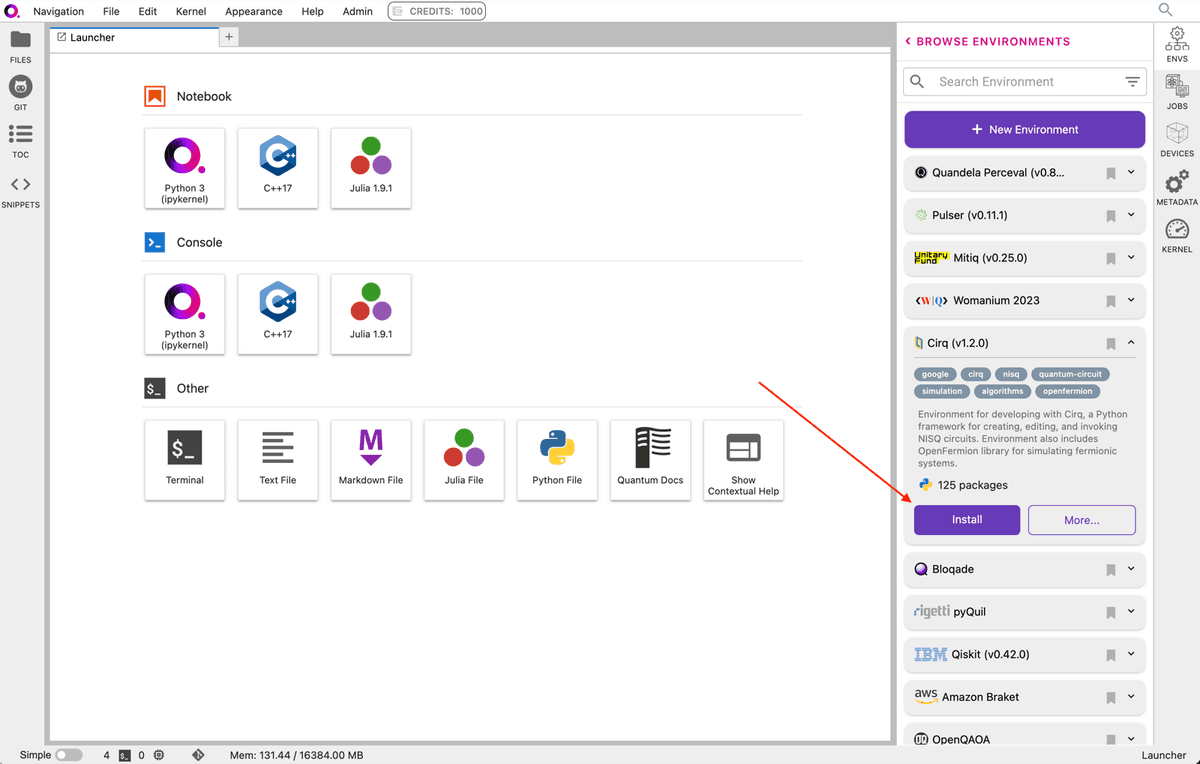Open the Kernel usage panel
The width and height of the screenshot is (1200, 764).
[x=1177, y=236]
